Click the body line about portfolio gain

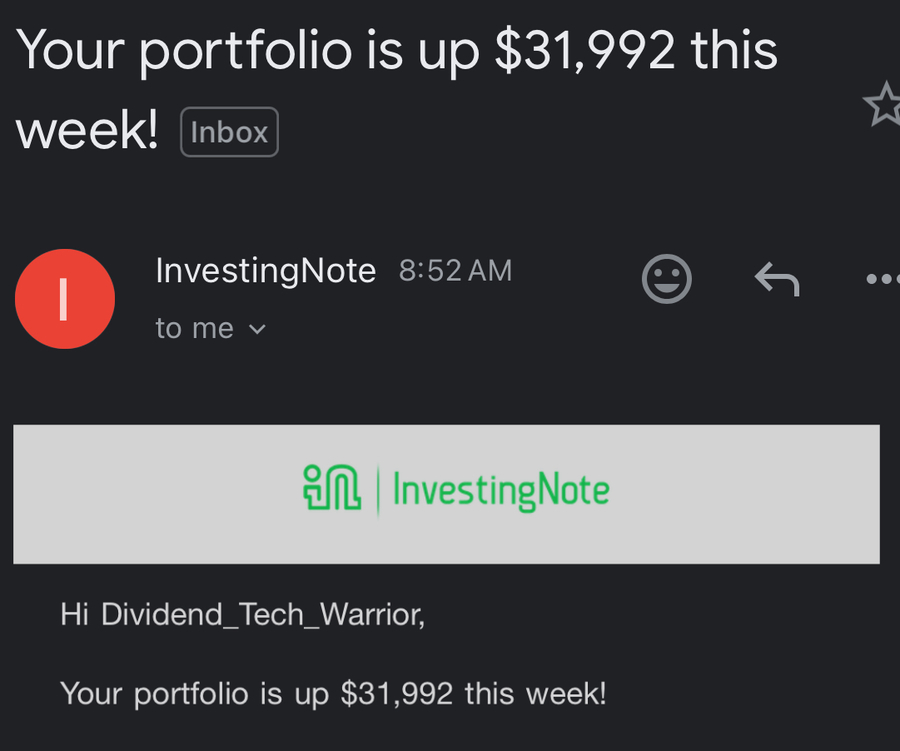(x=333, y=693)
